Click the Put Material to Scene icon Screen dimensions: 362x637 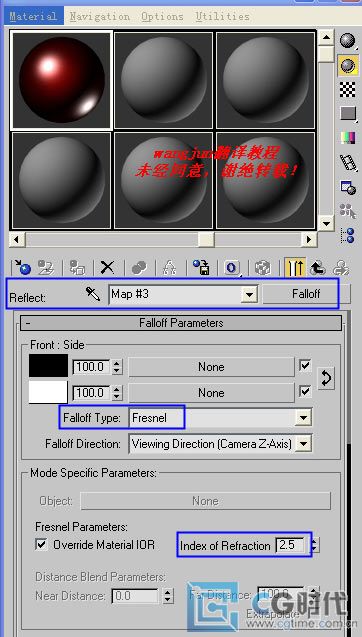click(x=46, y=268)
